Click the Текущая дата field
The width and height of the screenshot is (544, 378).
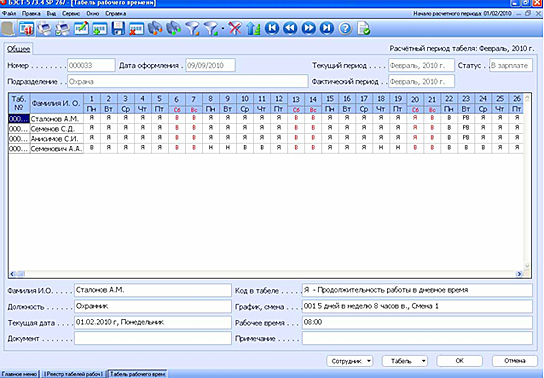(x=153, y=323)
